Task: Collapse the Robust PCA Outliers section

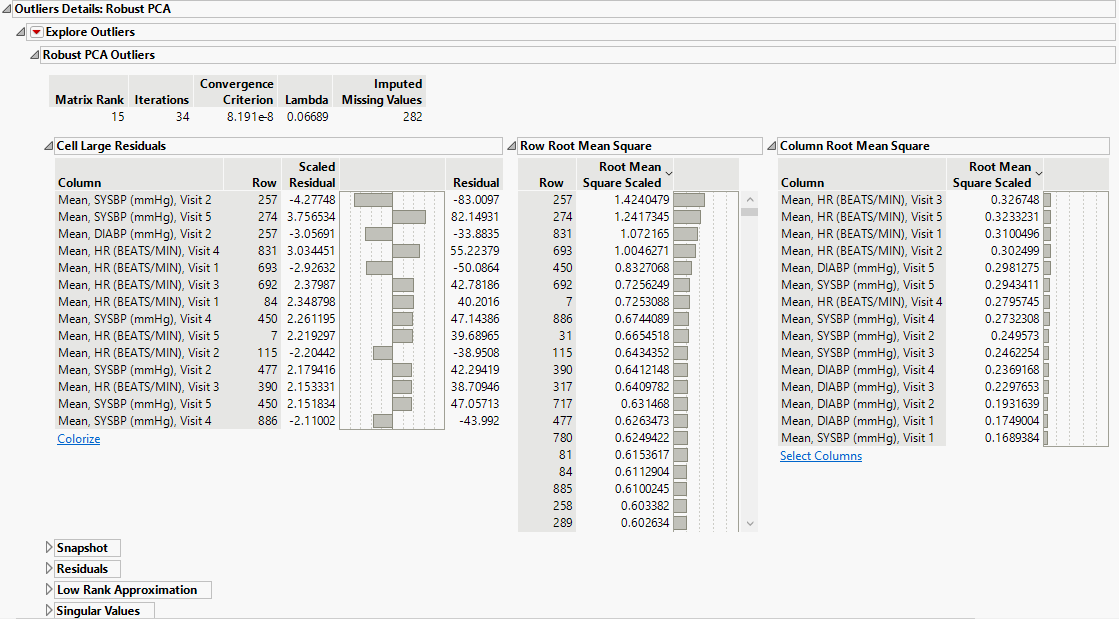Action: click(35, 55)
